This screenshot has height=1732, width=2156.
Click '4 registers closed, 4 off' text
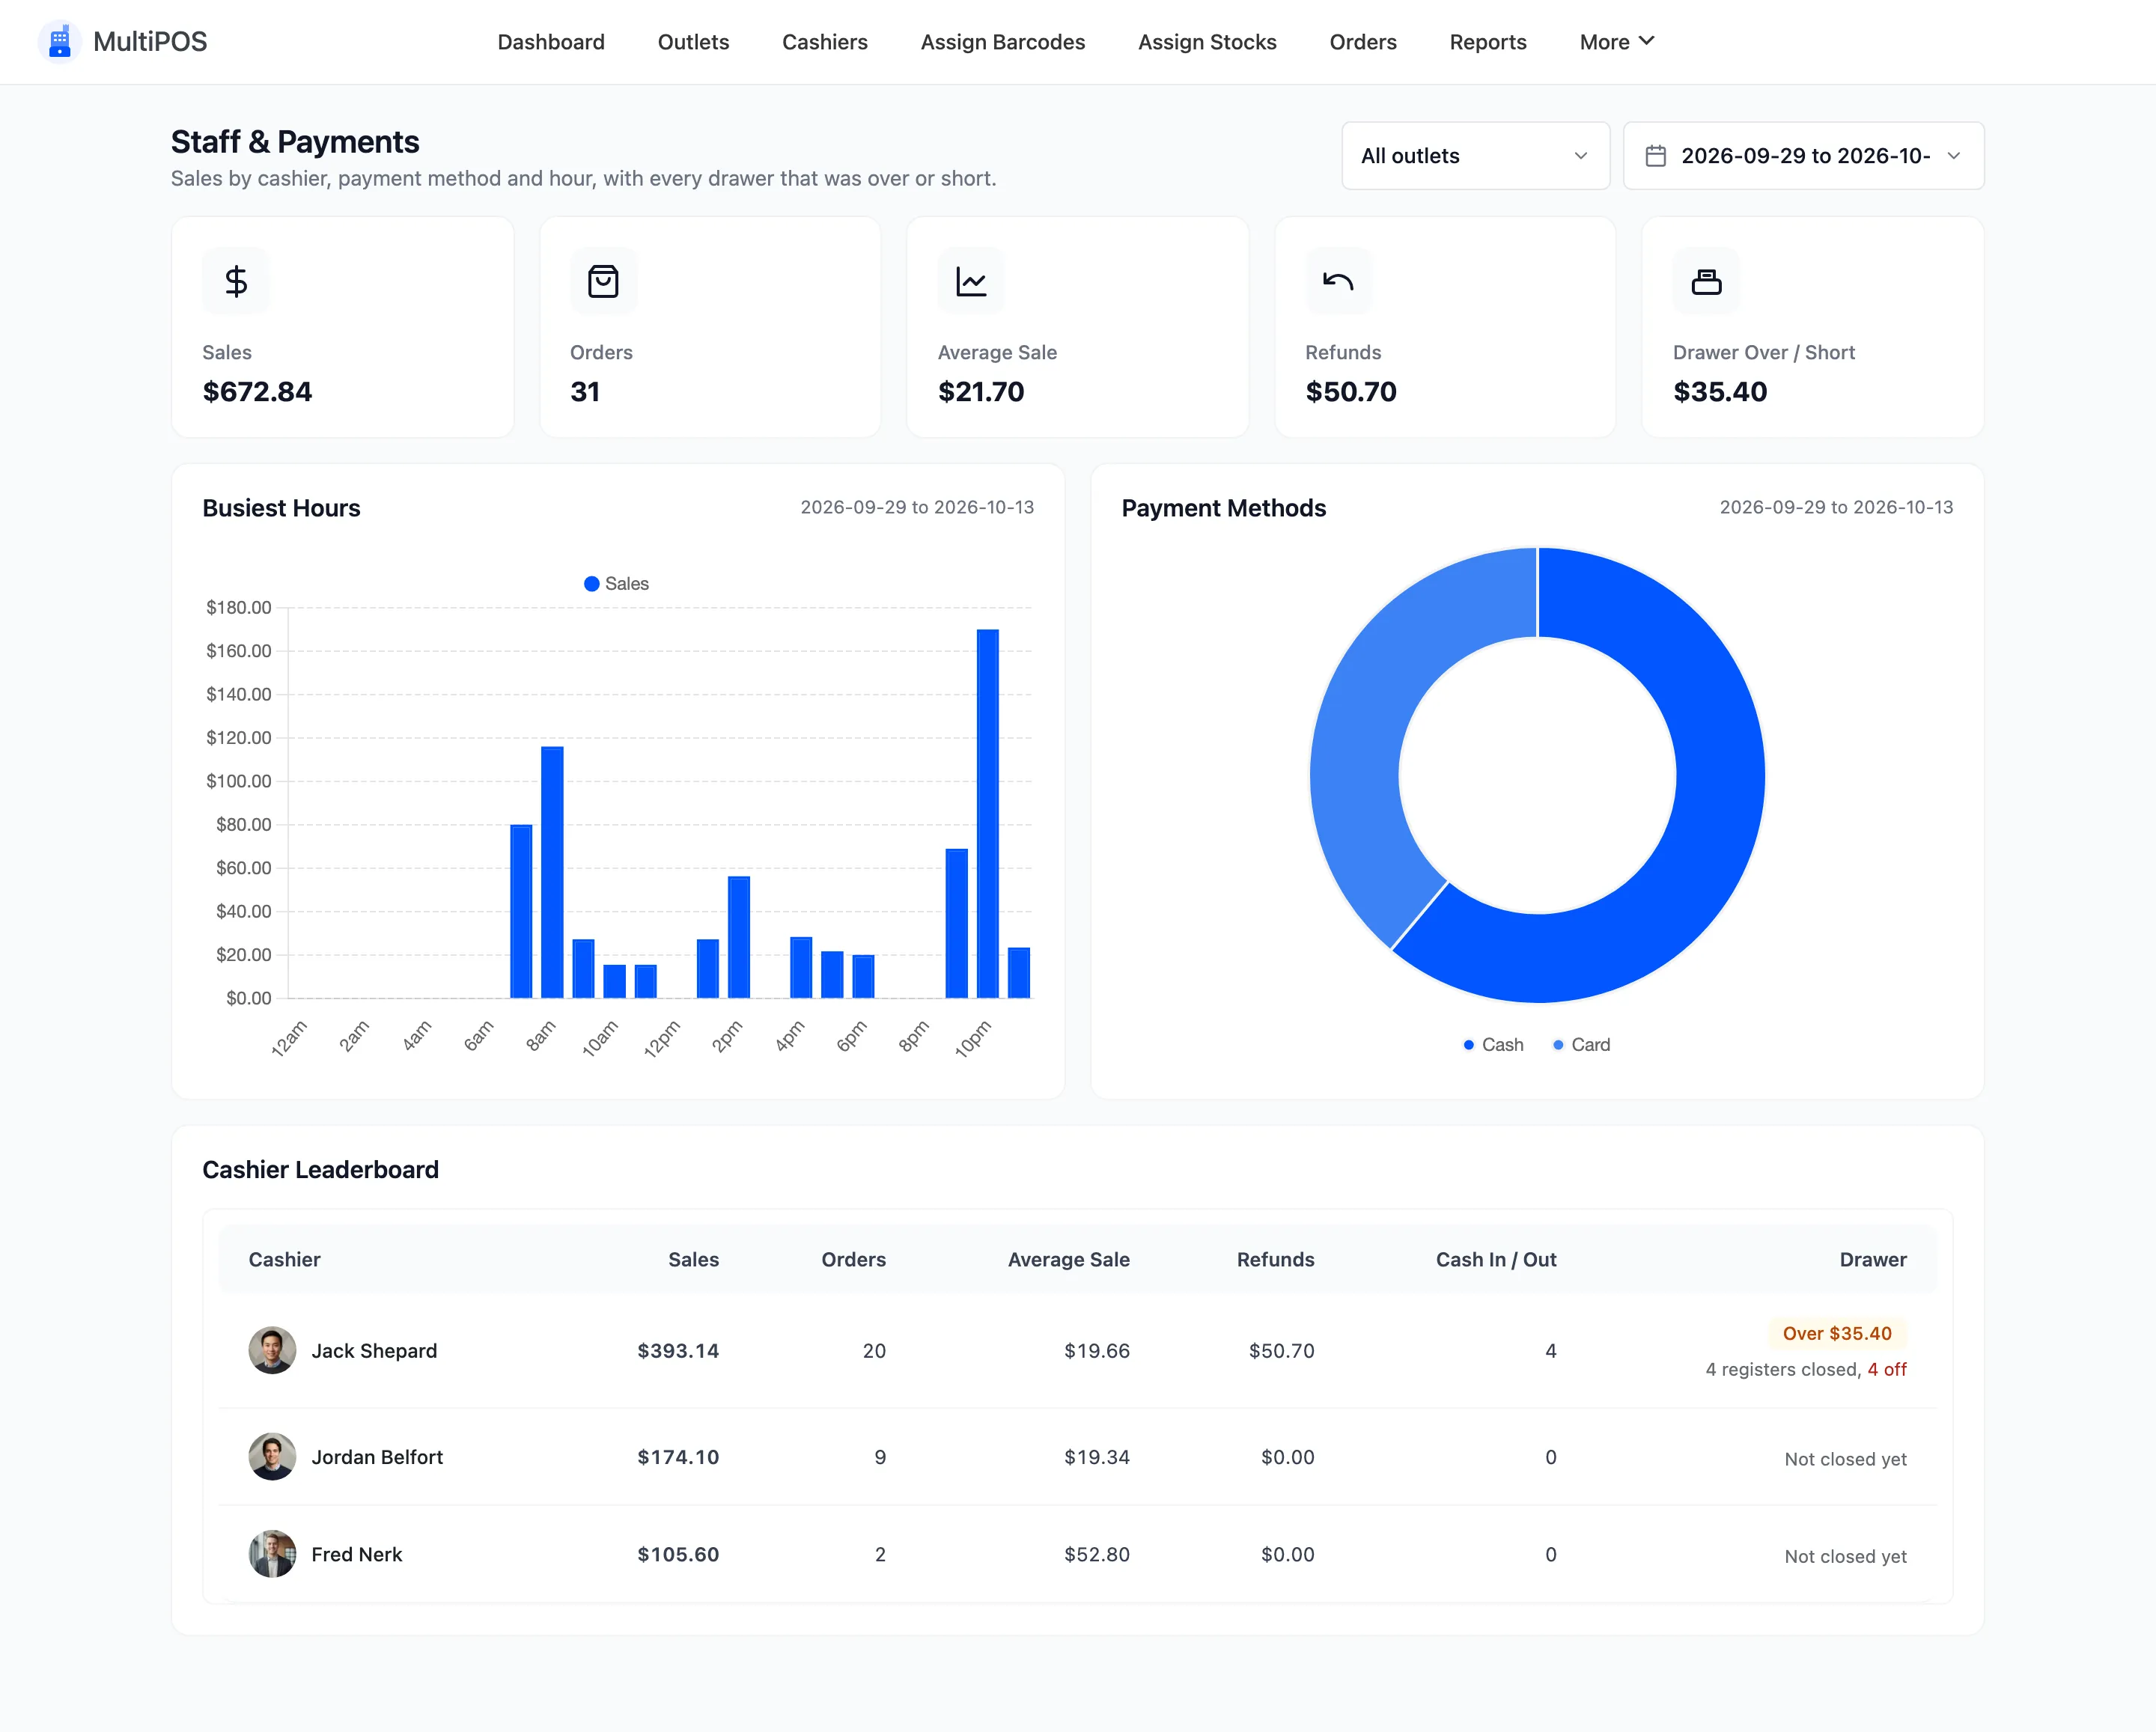click(1805, 1369)
